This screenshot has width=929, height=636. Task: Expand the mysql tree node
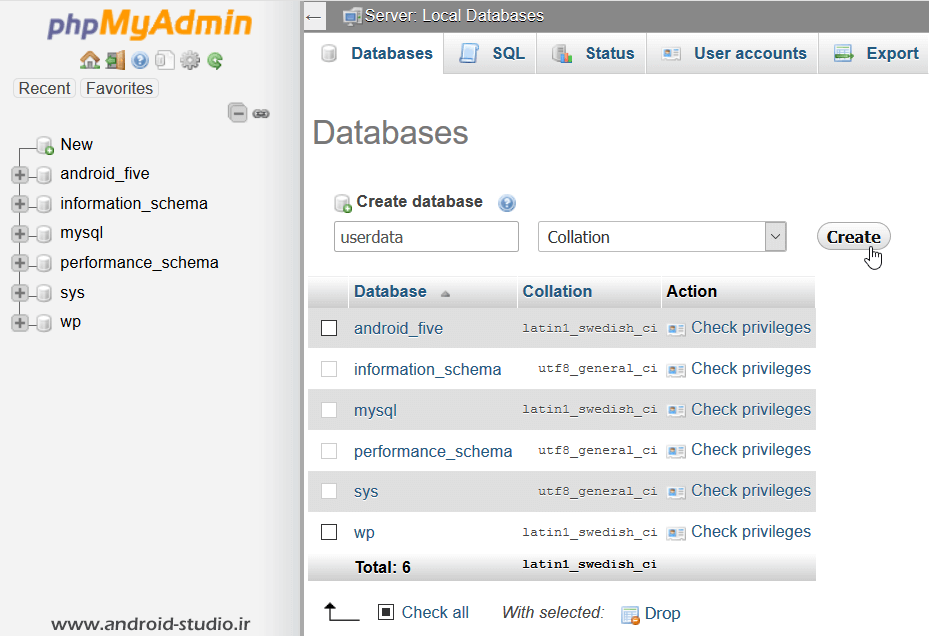(20, 234)
